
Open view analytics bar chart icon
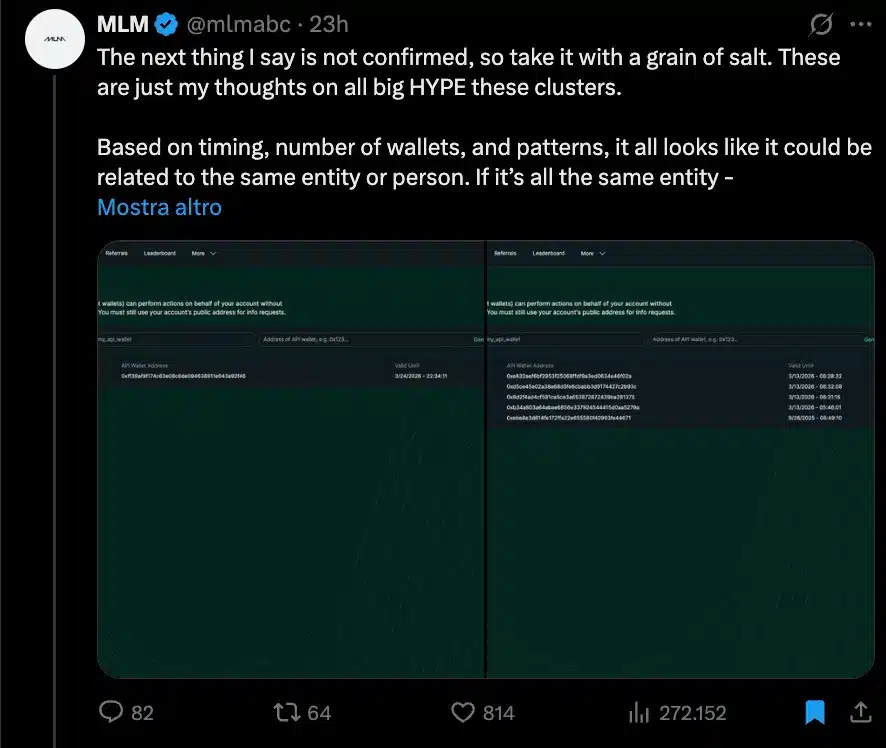point(638,712)
